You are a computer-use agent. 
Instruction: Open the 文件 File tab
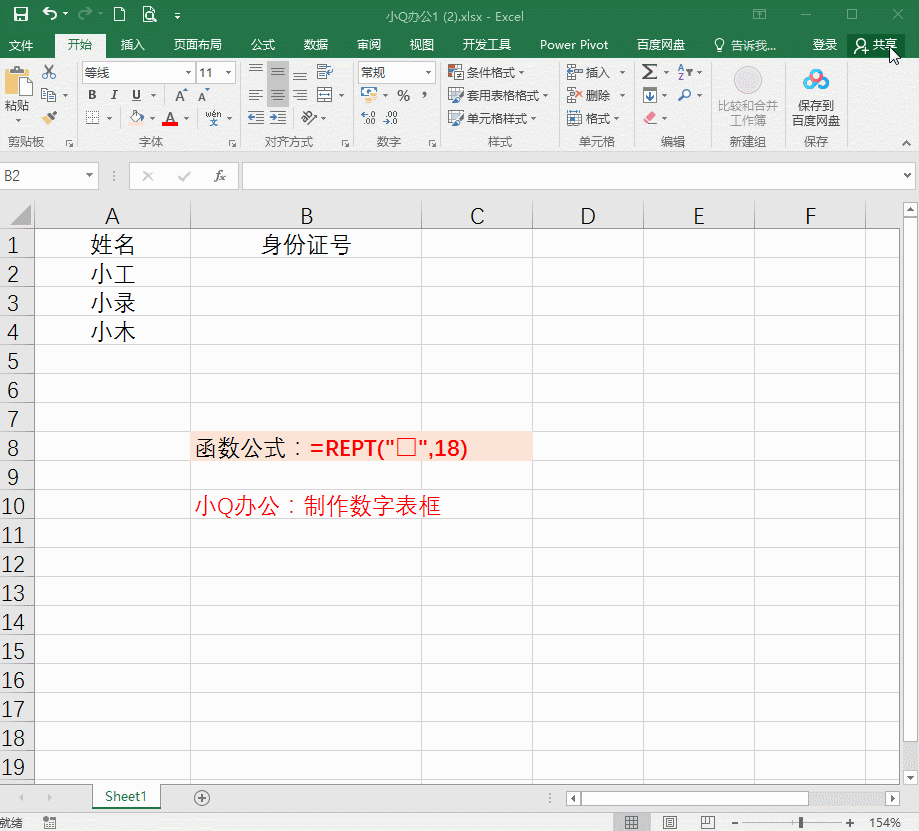coord(21,45)
